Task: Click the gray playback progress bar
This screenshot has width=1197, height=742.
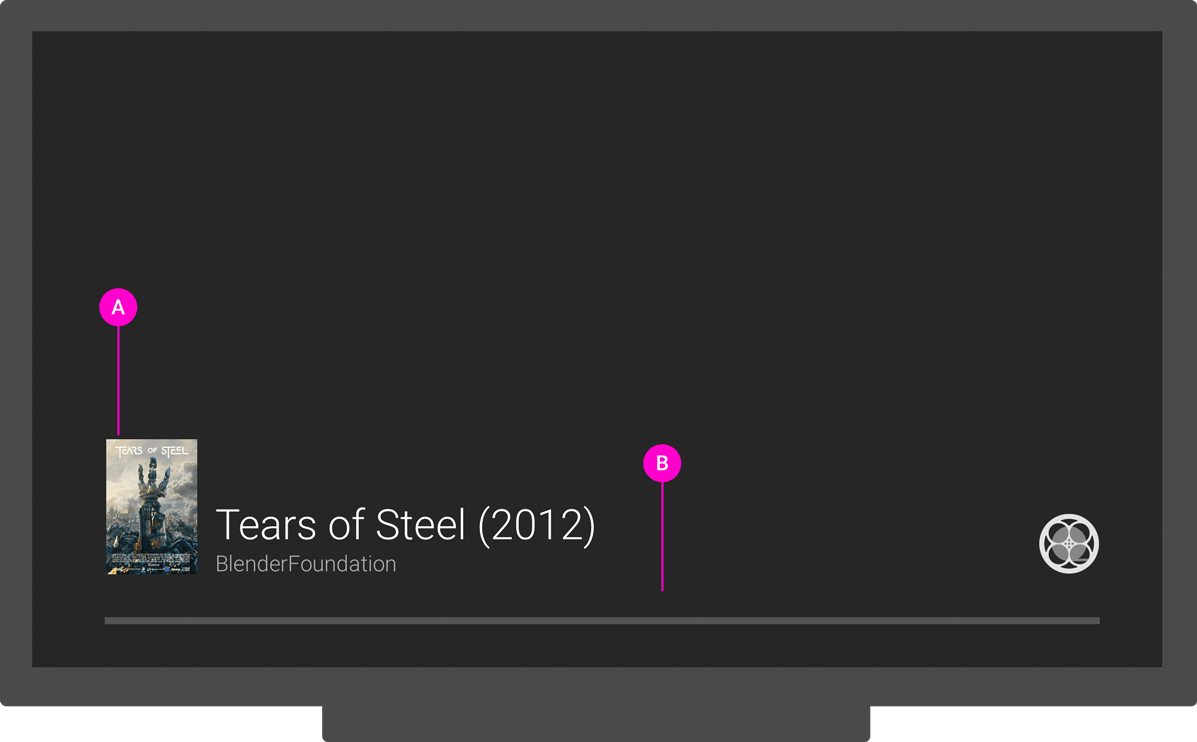Action: (x=601, y=621)
